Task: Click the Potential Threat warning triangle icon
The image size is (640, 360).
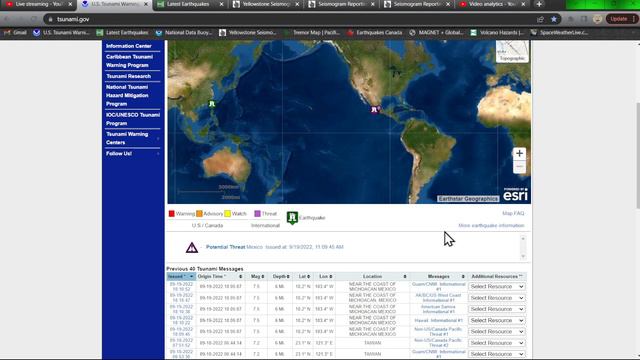Action: [192, 247]
